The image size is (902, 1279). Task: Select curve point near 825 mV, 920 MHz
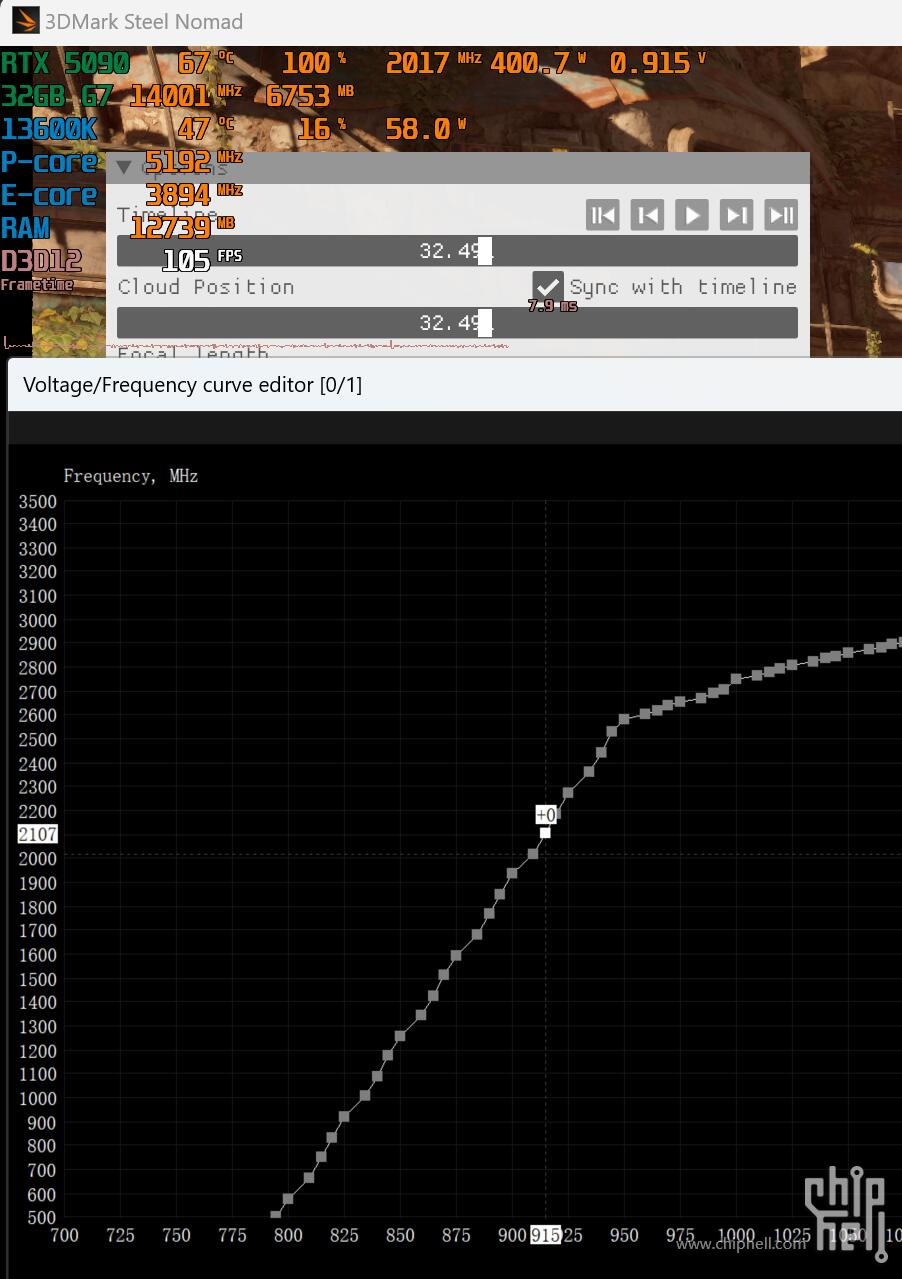pos(344,1117)
